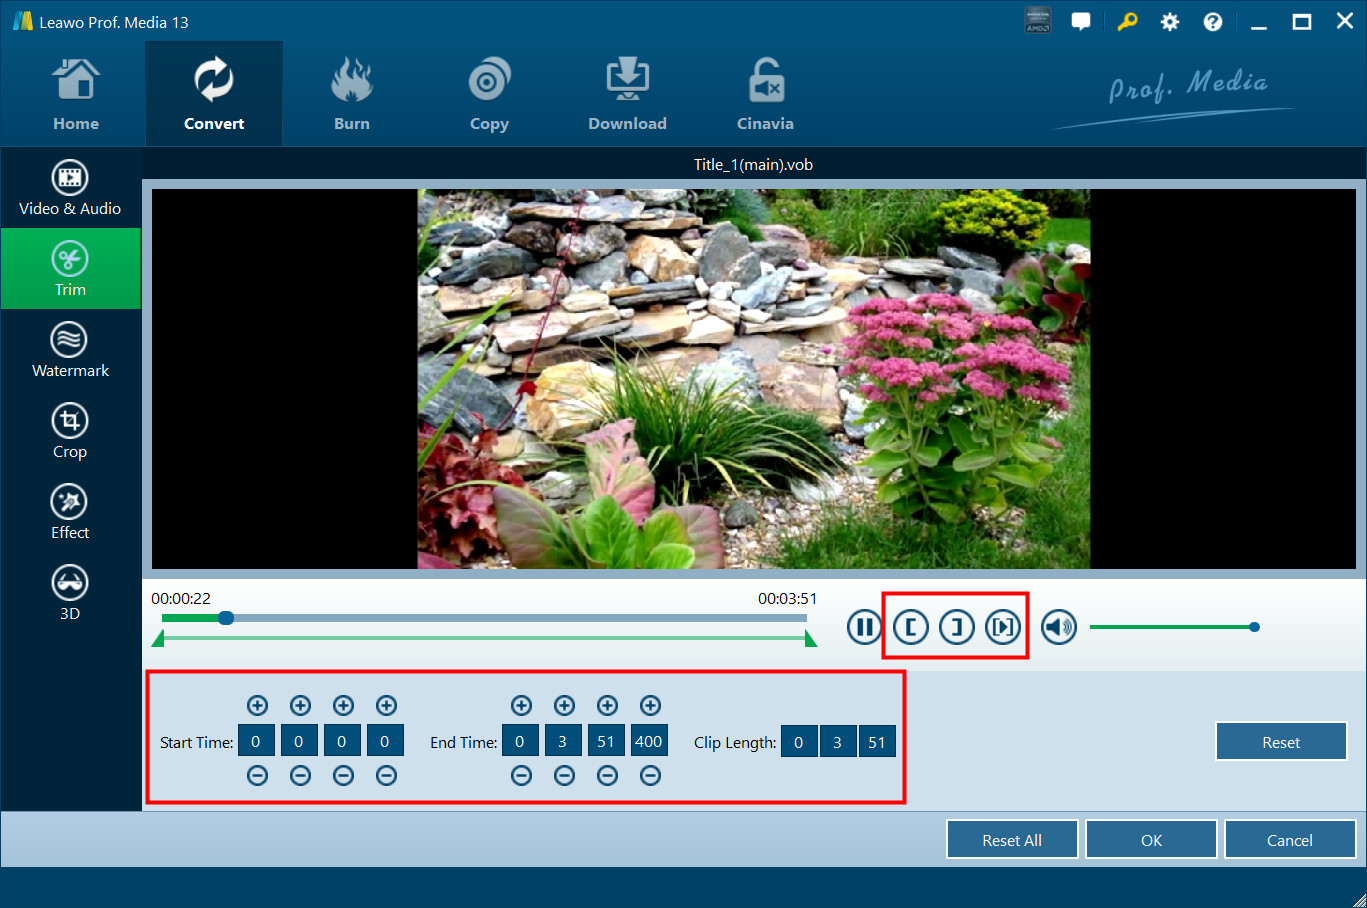1367x908 pixels.
Task: Confirm trim with the OK button
Action: (x=1151, y=840)
